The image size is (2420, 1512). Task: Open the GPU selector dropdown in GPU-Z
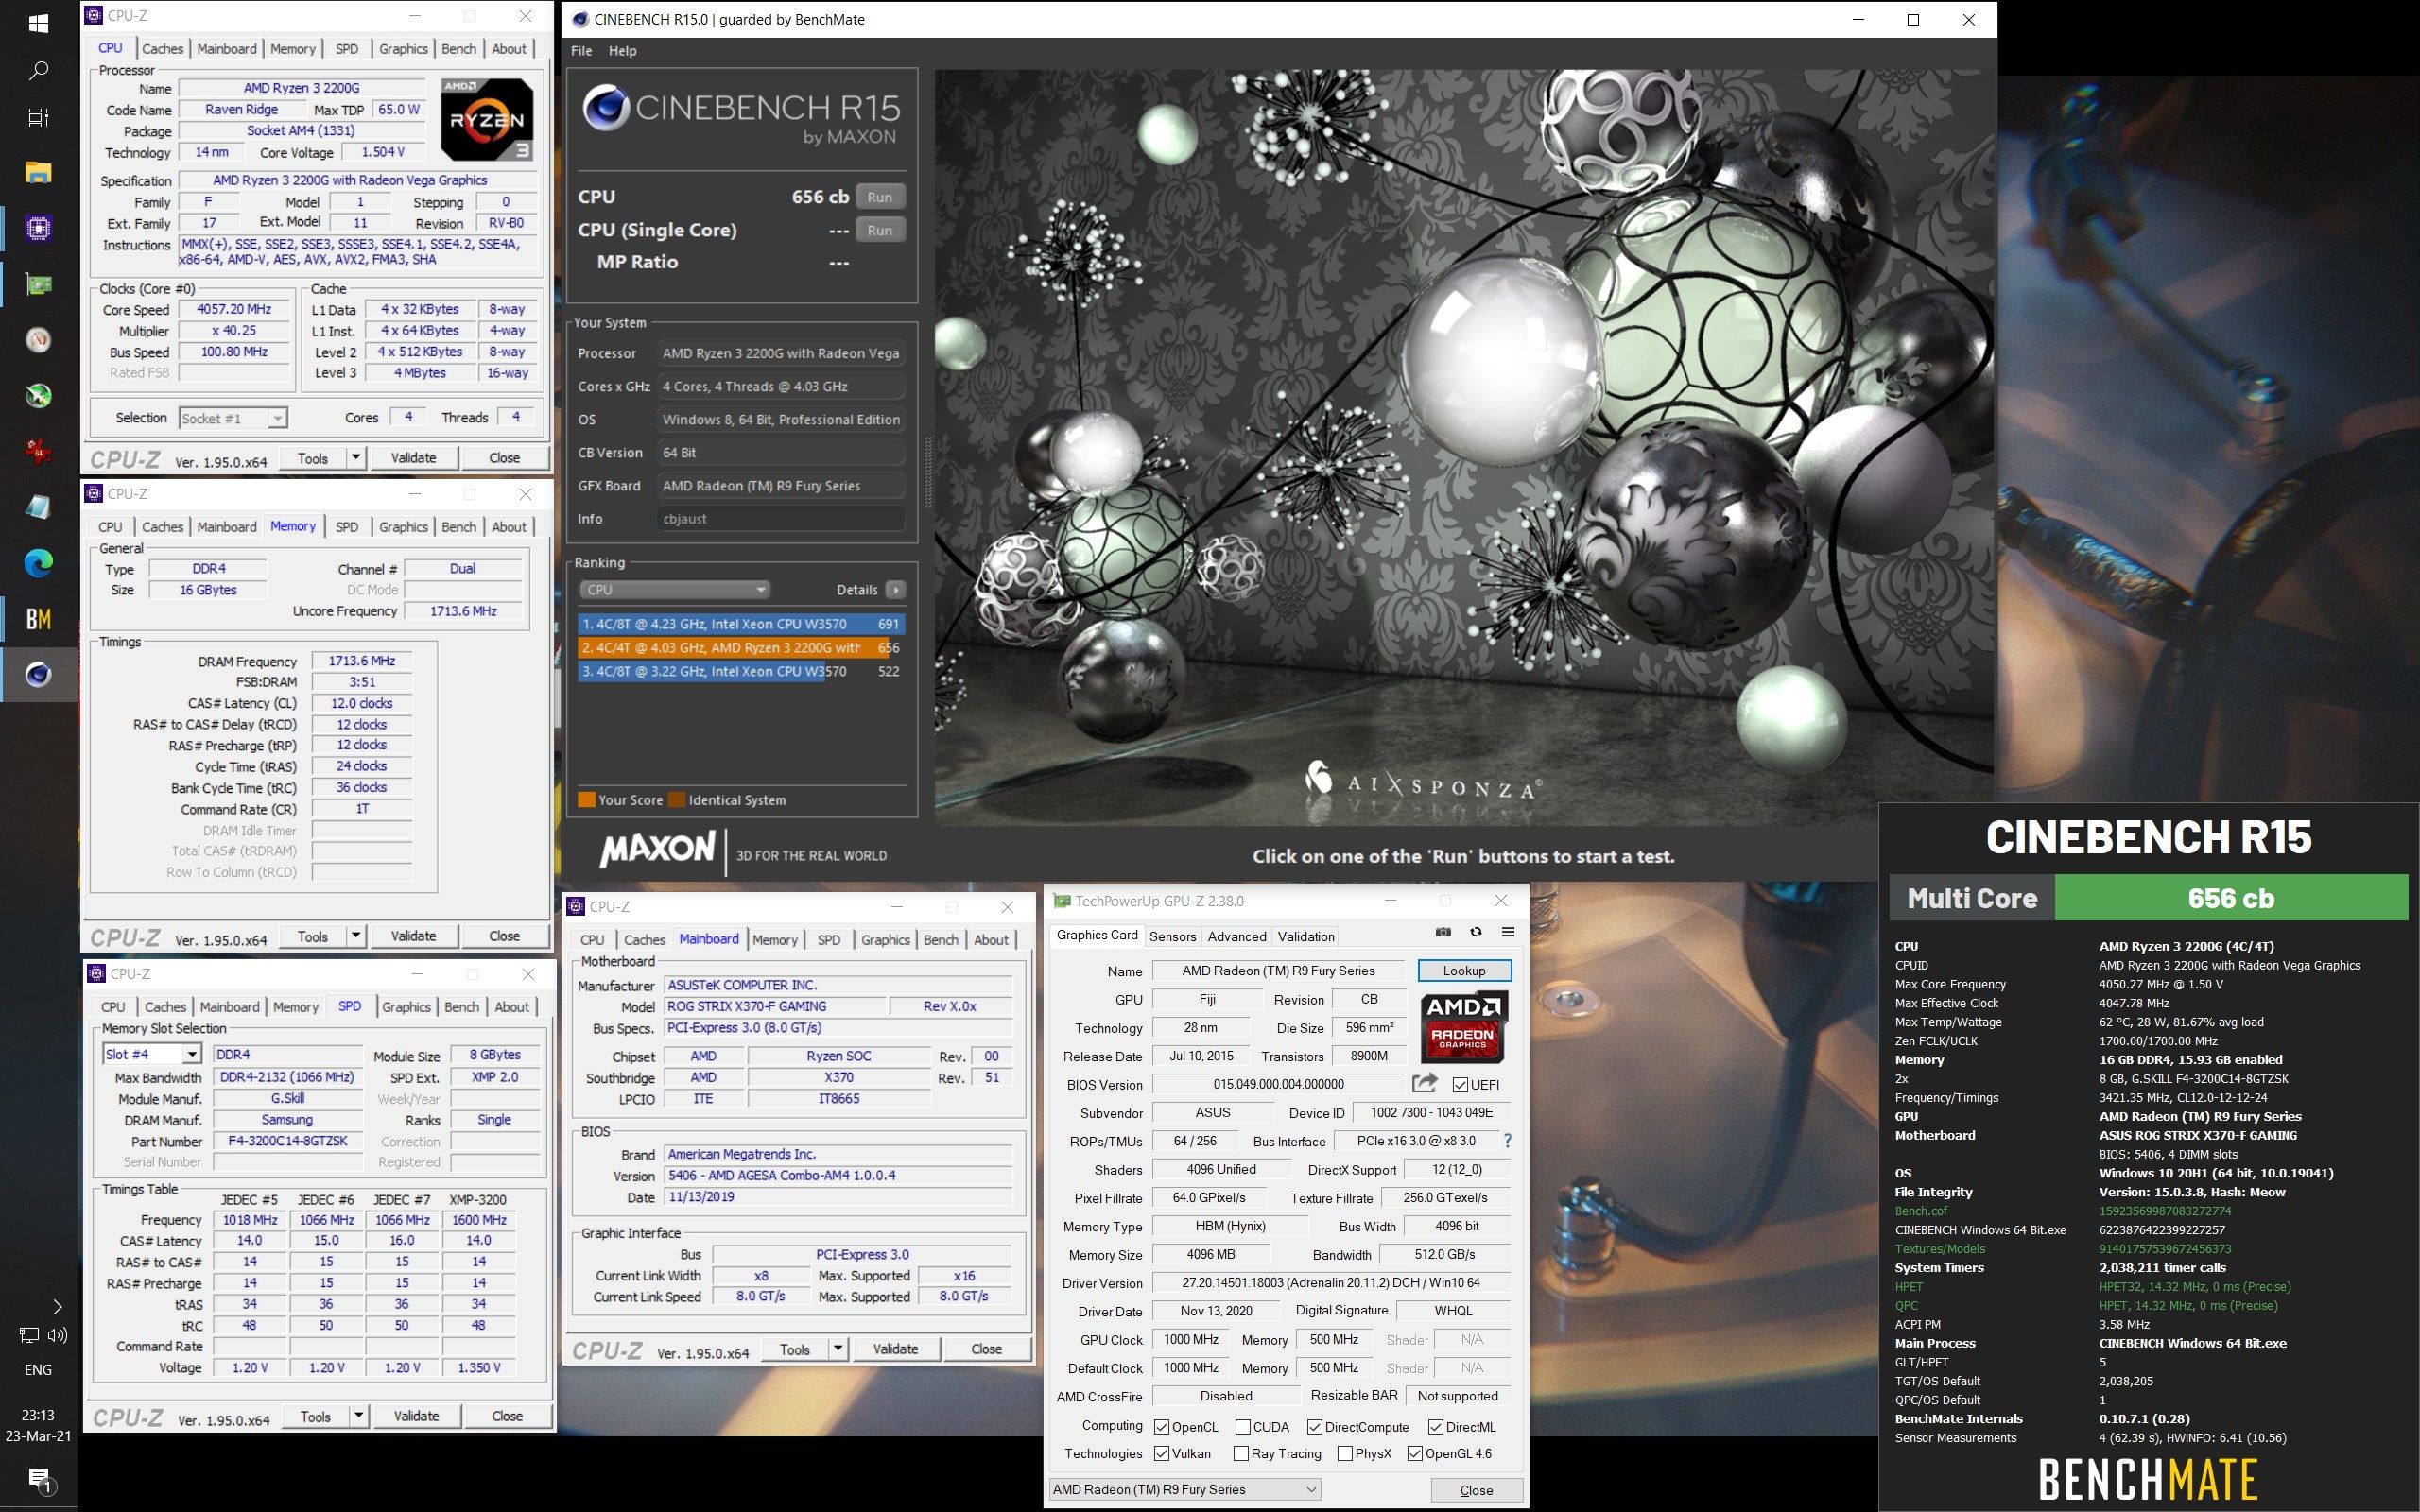pyautogui.click(x=1184, y=1489)
